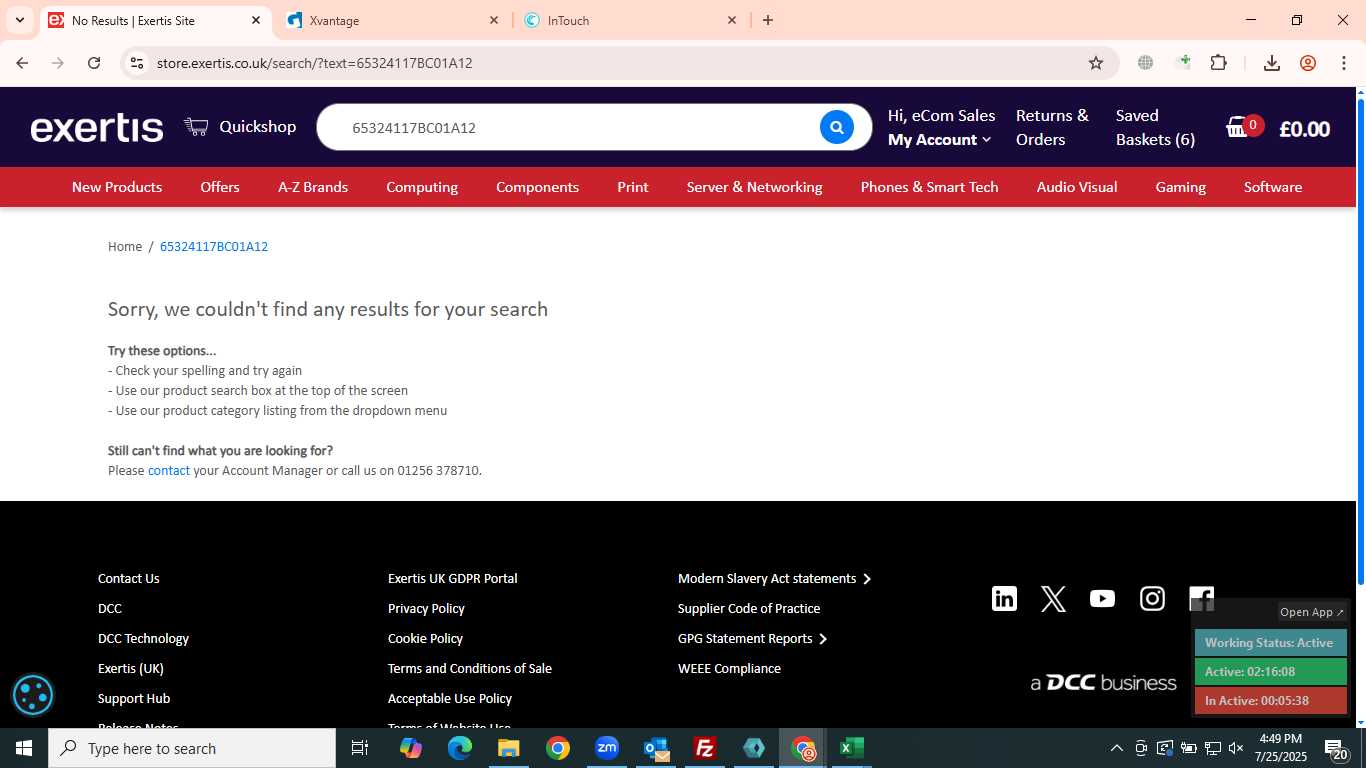
Task: Open Cookie Policy footer link
Action: tap(425, 638)
